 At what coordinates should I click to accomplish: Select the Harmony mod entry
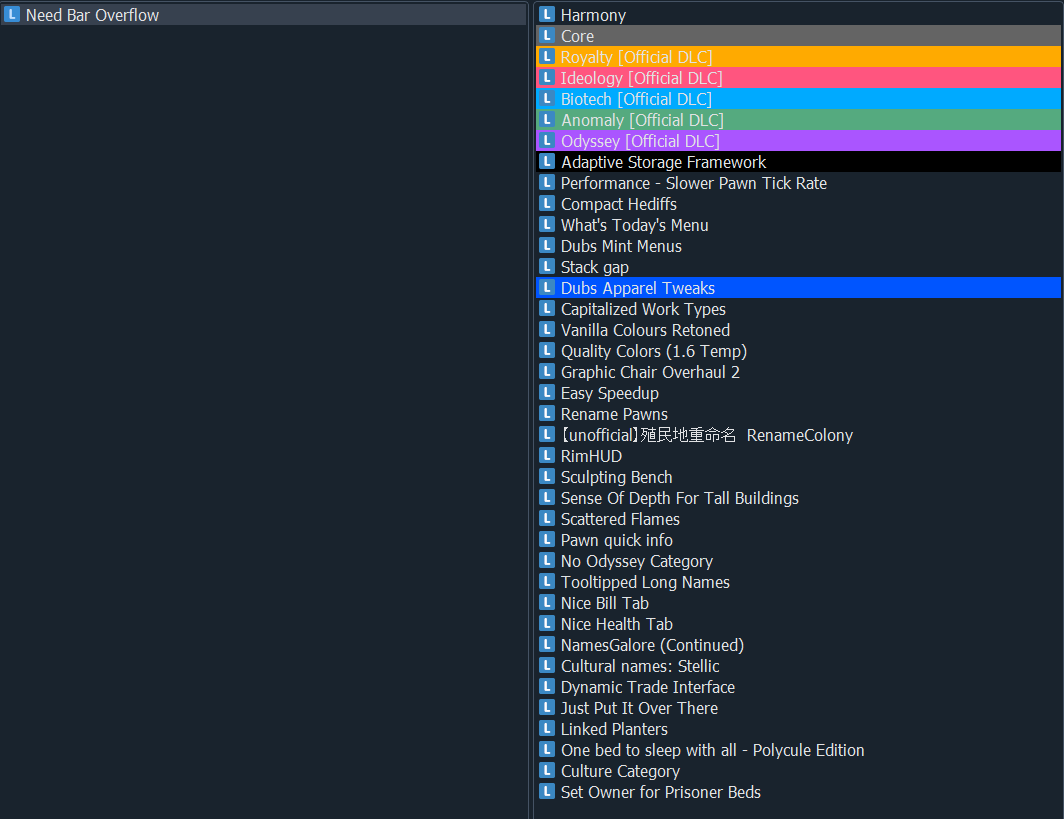coord(799,15)
